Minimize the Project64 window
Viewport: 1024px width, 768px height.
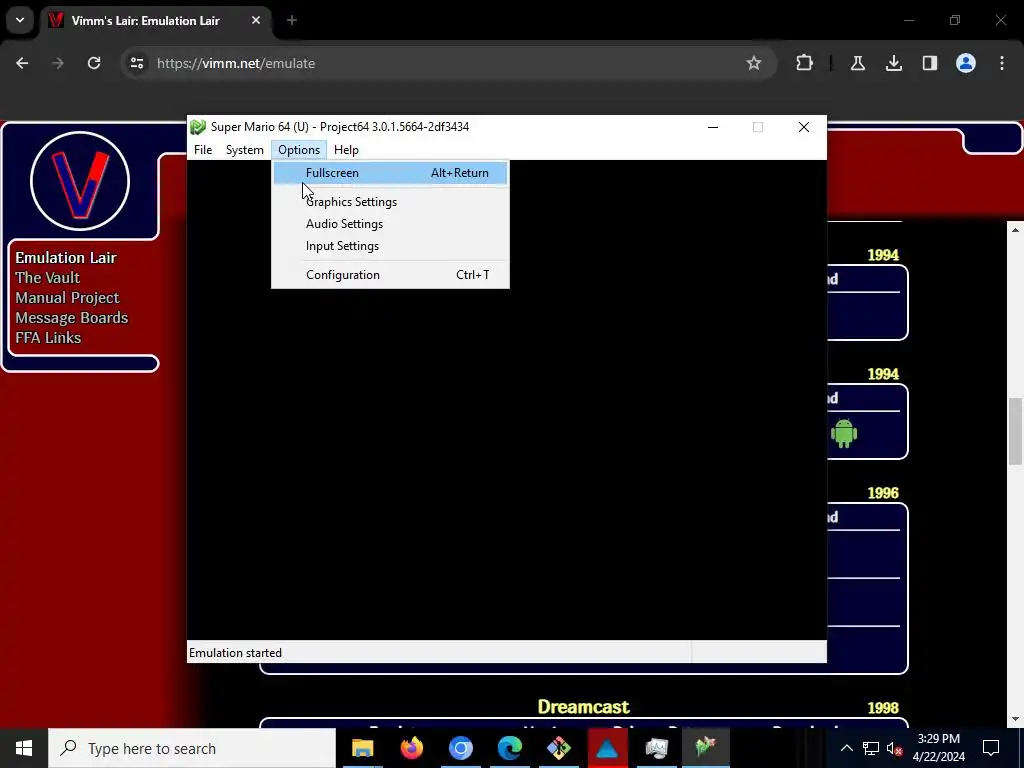pyautogui.click(x=713, y=127)
